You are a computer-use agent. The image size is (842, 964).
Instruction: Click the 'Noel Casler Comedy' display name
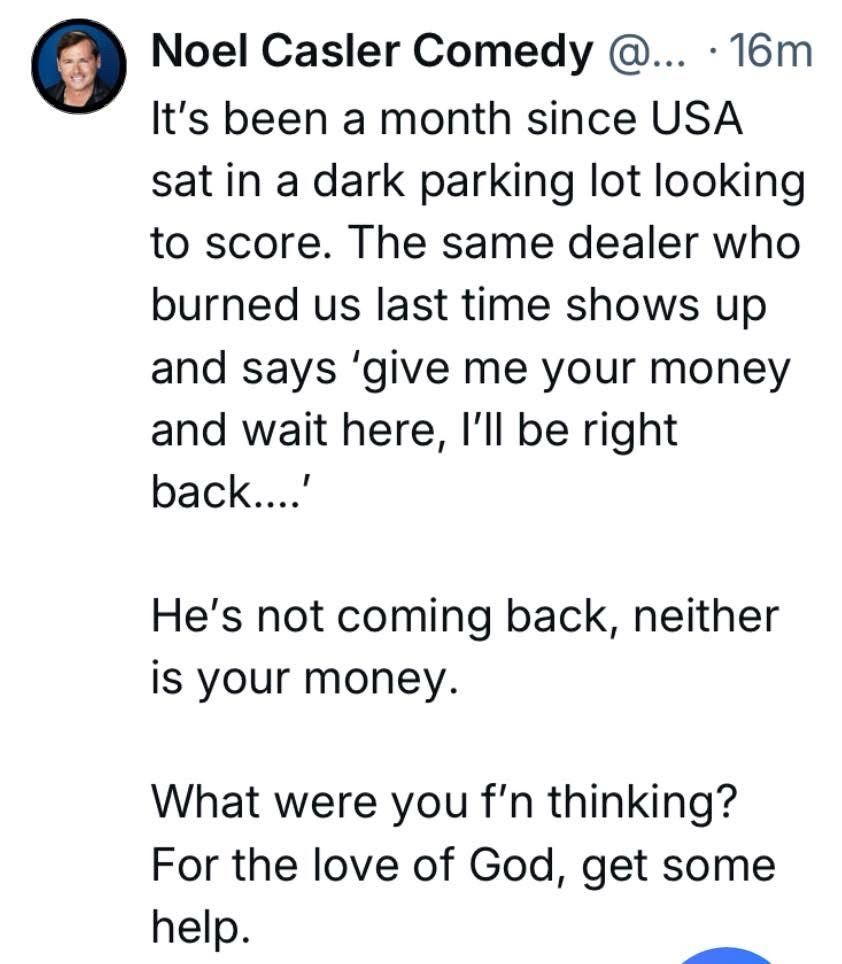[x=372, y=52]
